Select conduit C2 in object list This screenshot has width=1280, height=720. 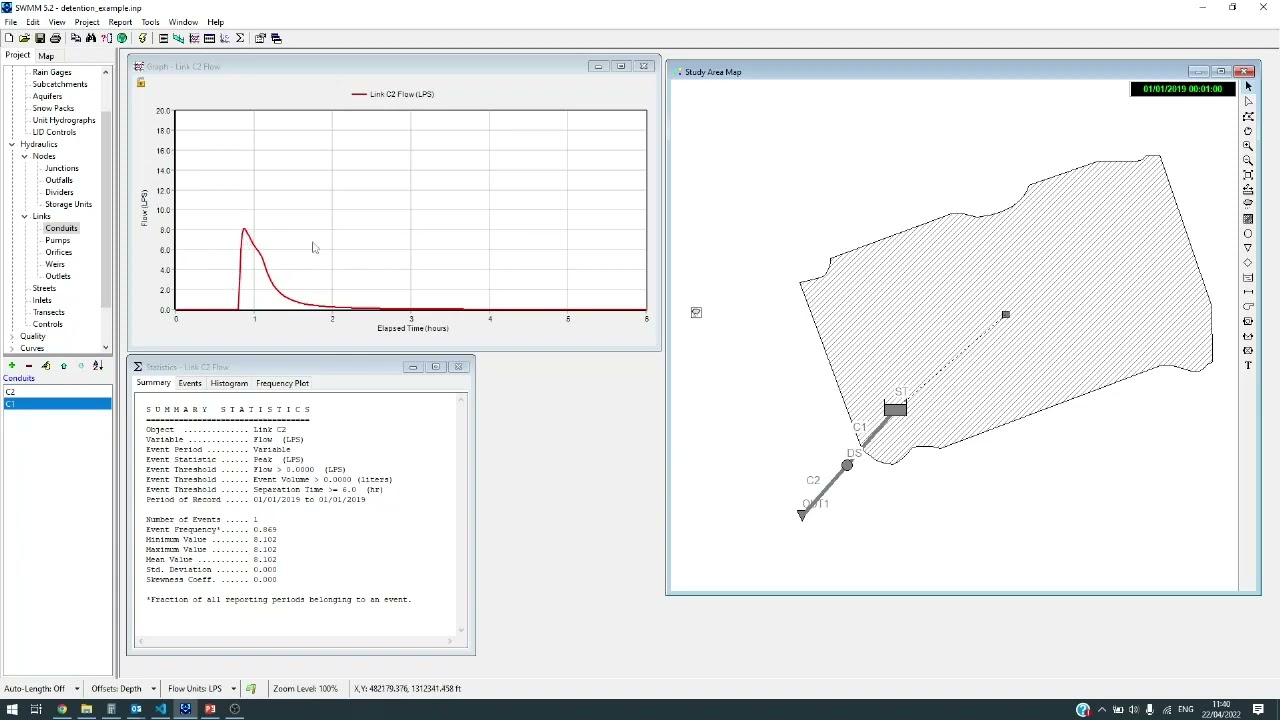[57, 392]
